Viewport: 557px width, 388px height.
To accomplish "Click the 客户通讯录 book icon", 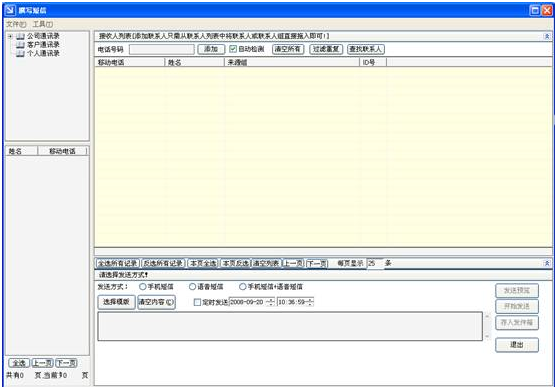I will coord(21,45).
